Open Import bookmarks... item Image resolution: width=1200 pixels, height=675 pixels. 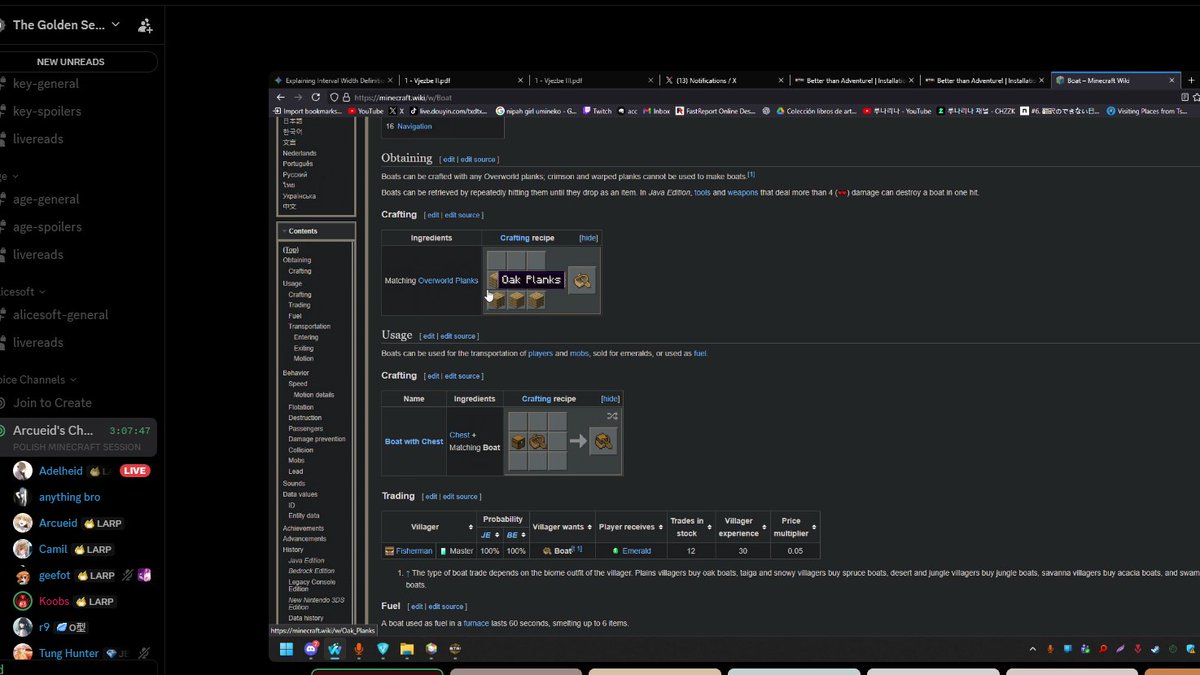pyautogui.click(x=309, y=111)
